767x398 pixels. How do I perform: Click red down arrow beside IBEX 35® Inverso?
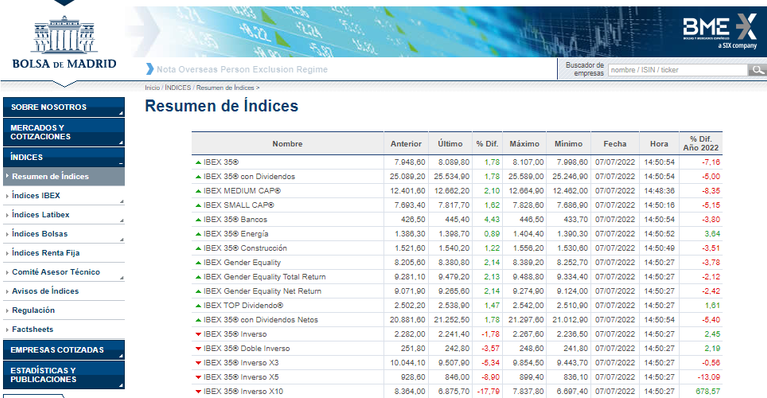(198, 334)
